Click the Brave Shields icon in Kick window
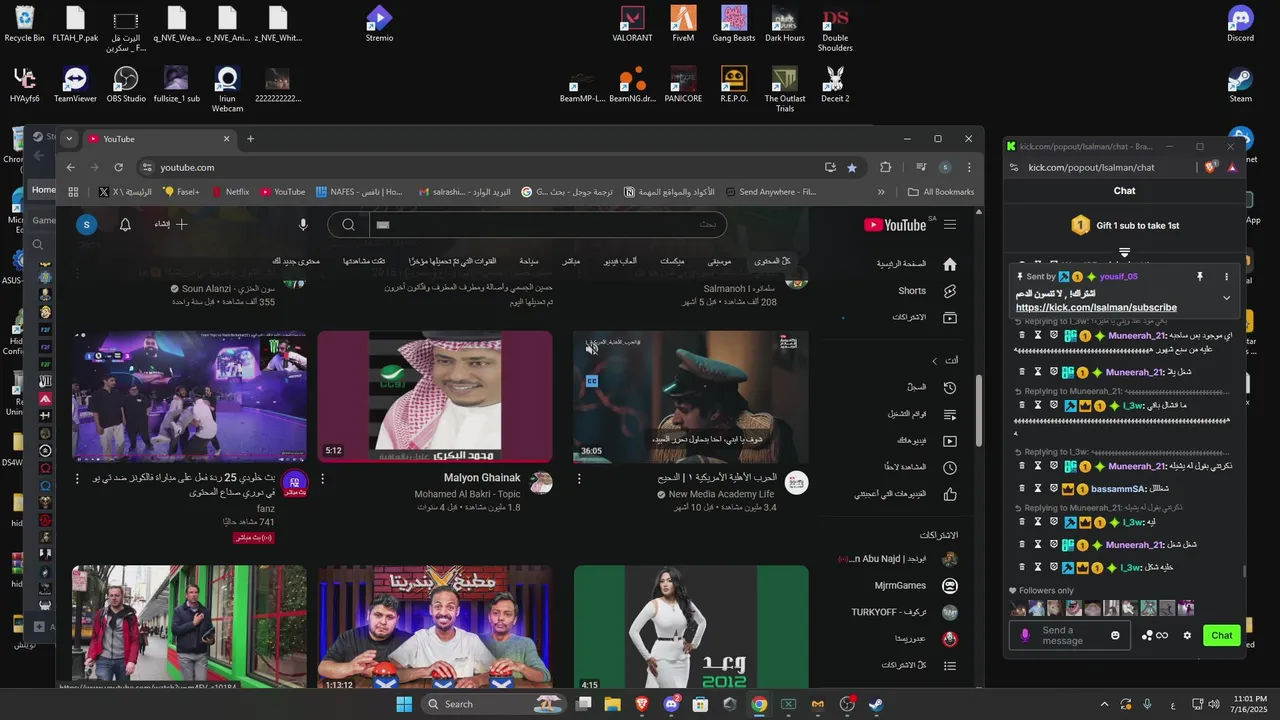This screenshot has height=720, width=1280. tap(1212, 167)
